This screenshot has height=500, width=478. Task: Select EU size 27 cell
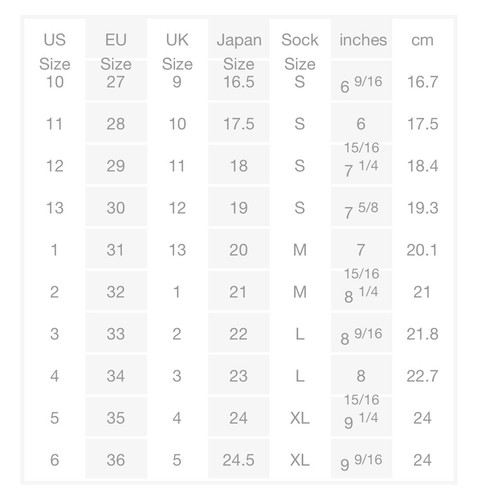tap(116, 82)
